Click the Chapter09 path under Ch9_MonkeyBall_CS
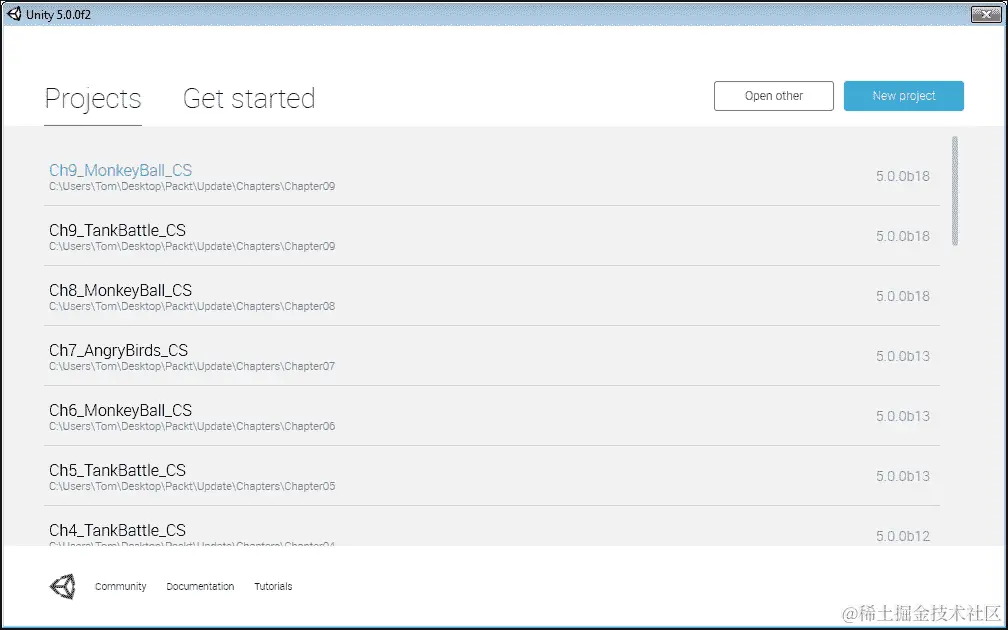Viewport: 1008px width, 630px height. 192,186
